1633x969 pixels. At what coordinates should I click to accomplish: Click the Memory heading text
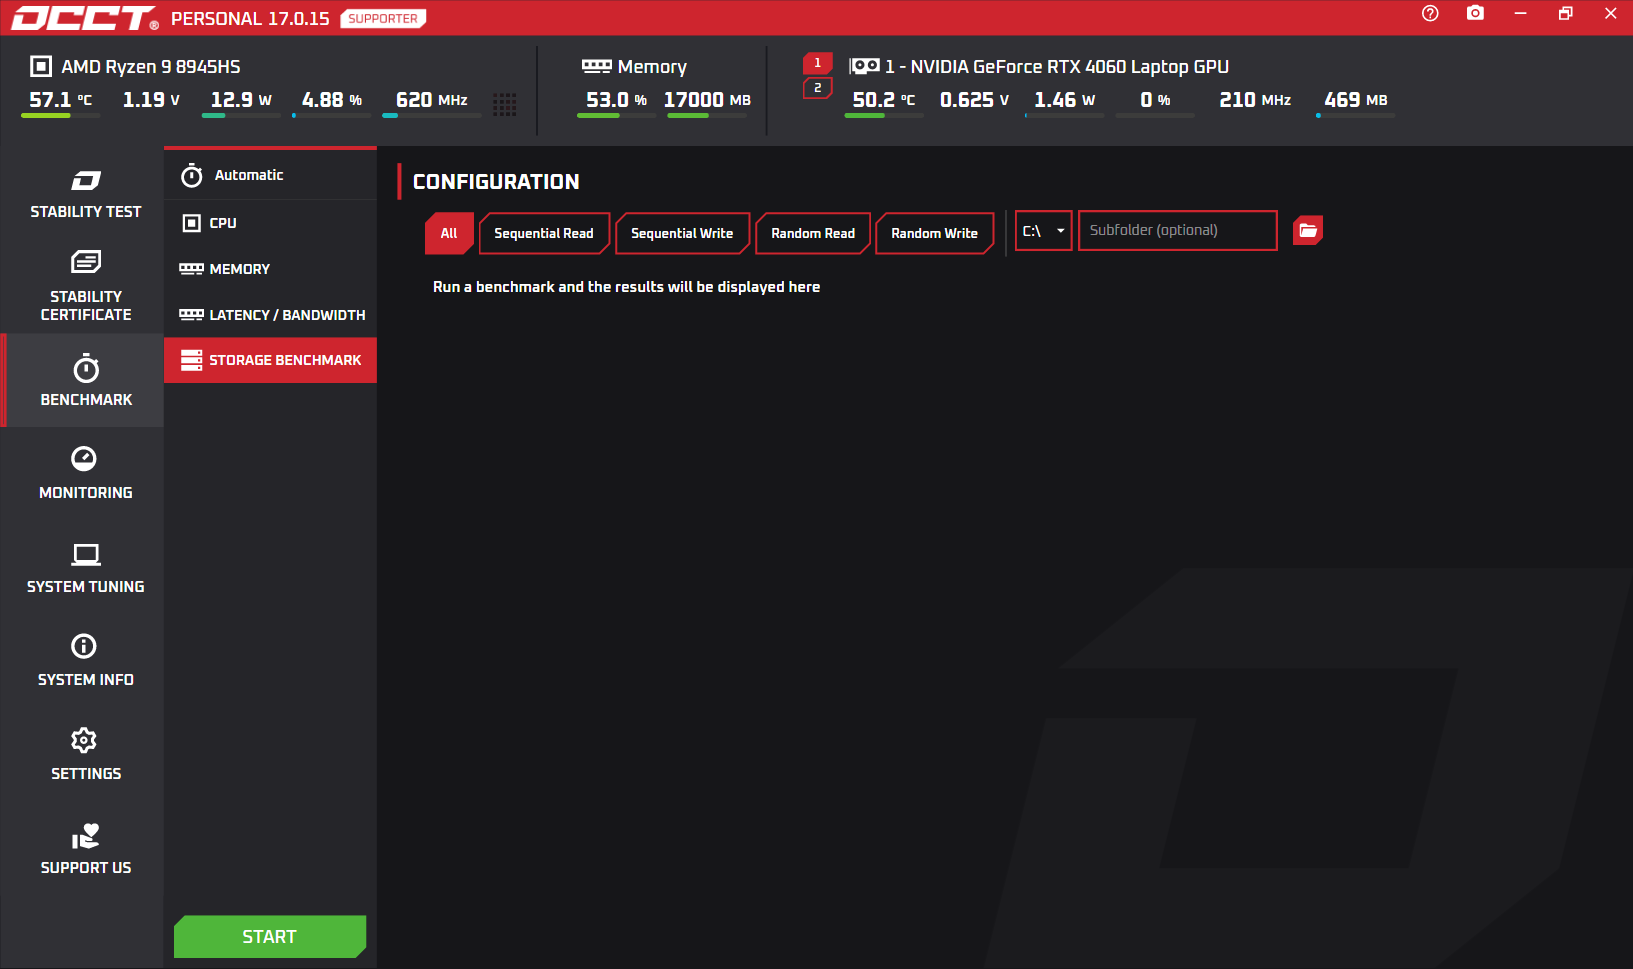[652, 67]
